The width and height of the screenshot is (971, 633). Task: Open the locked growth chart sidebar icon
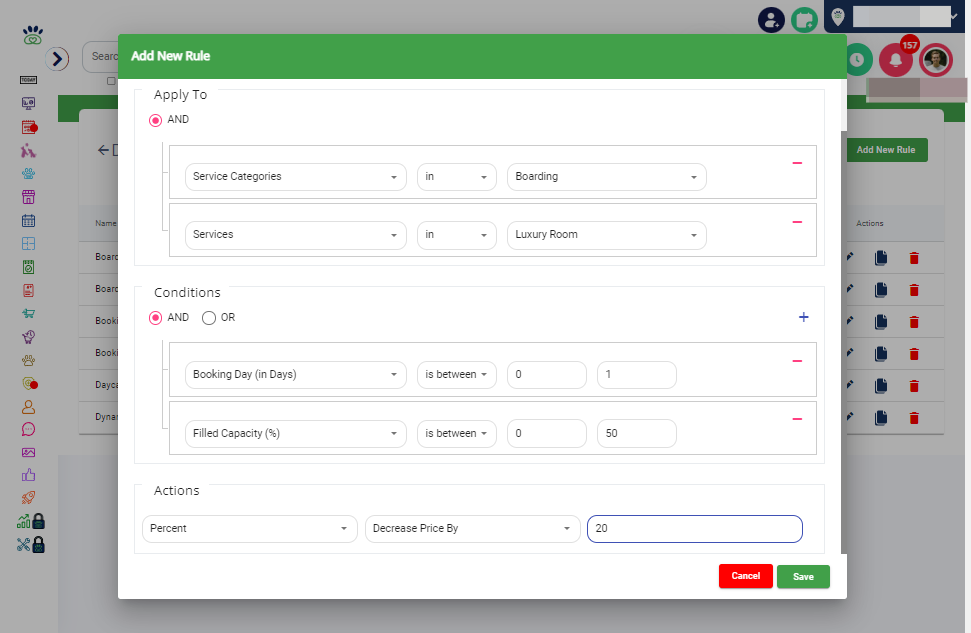[x=31, y=521]
